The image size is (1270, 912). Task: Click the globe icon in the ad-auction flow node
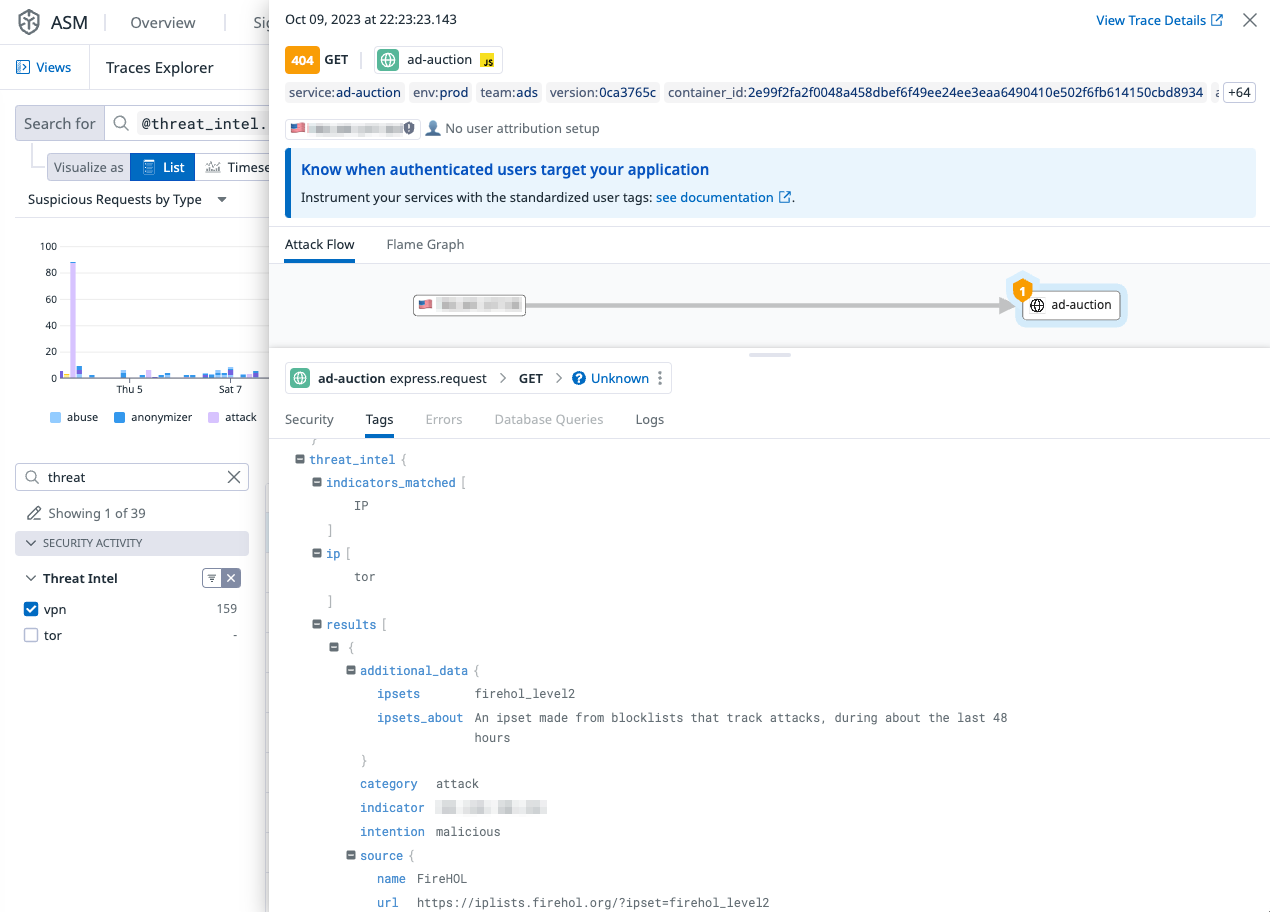pos(1038,305)
